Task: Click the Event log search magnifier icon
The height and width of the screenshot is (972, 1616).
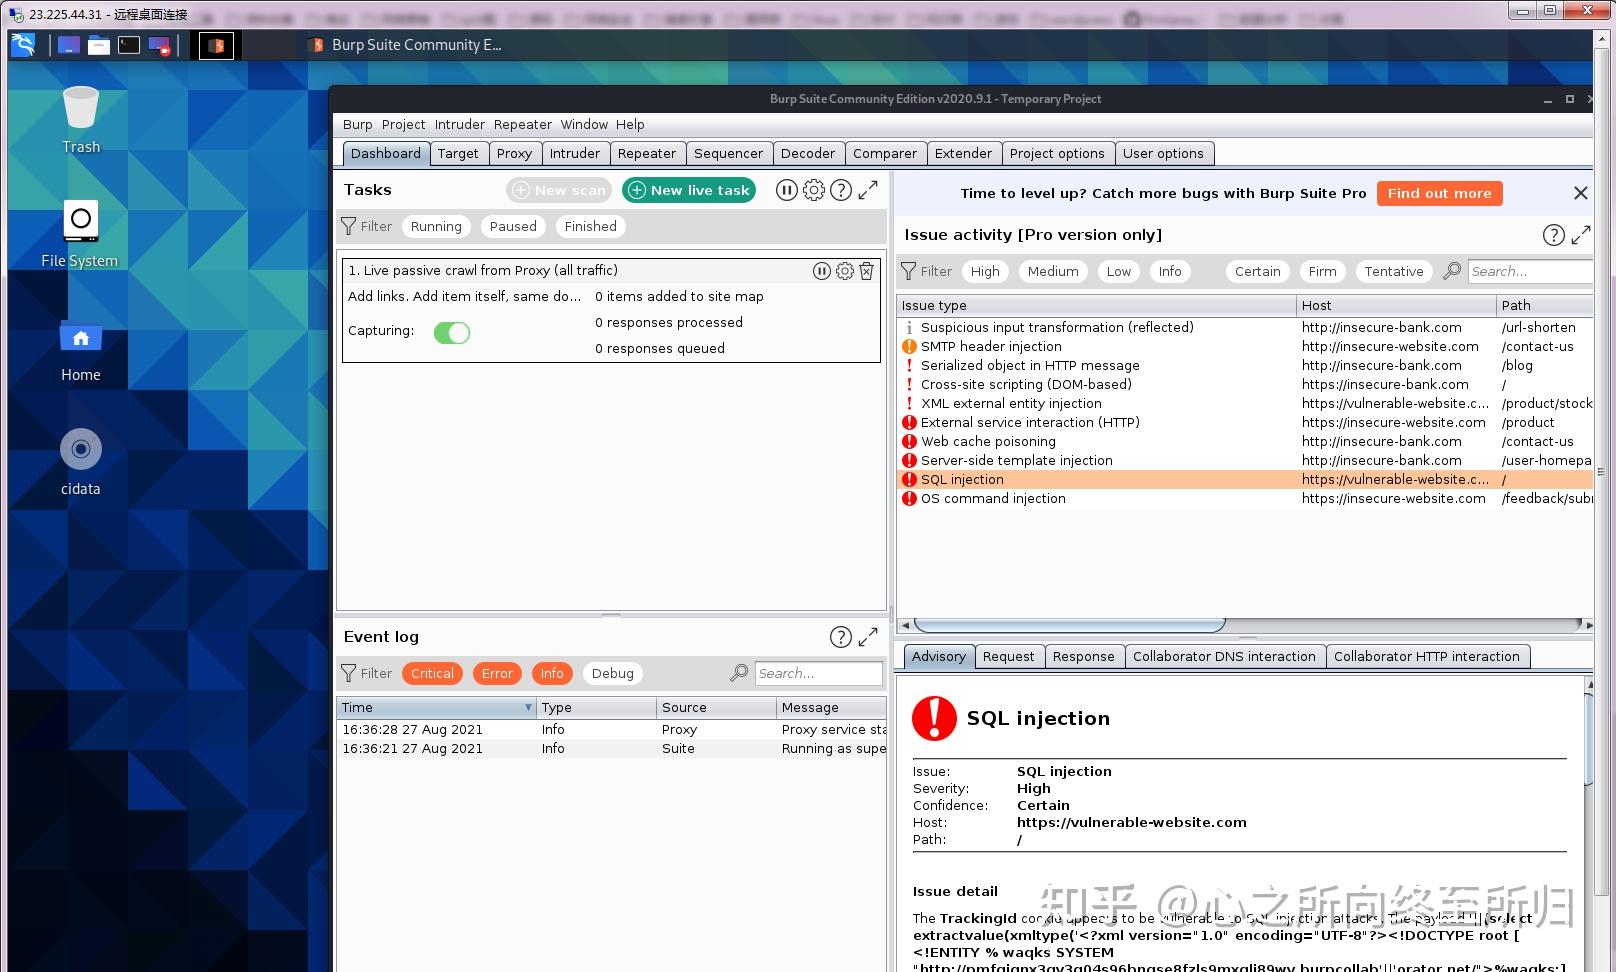Action: click(x=739, y=673)
